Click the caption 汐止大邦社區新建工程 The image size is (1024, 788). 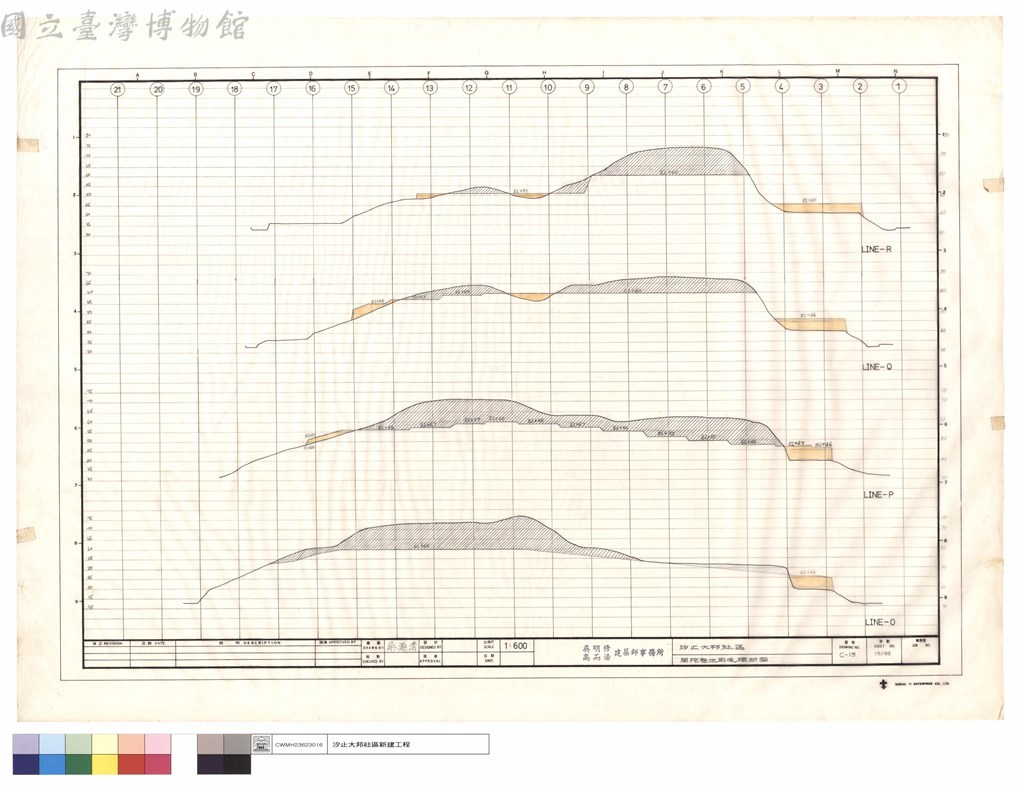pyautogui.click(x=371, y=744)
